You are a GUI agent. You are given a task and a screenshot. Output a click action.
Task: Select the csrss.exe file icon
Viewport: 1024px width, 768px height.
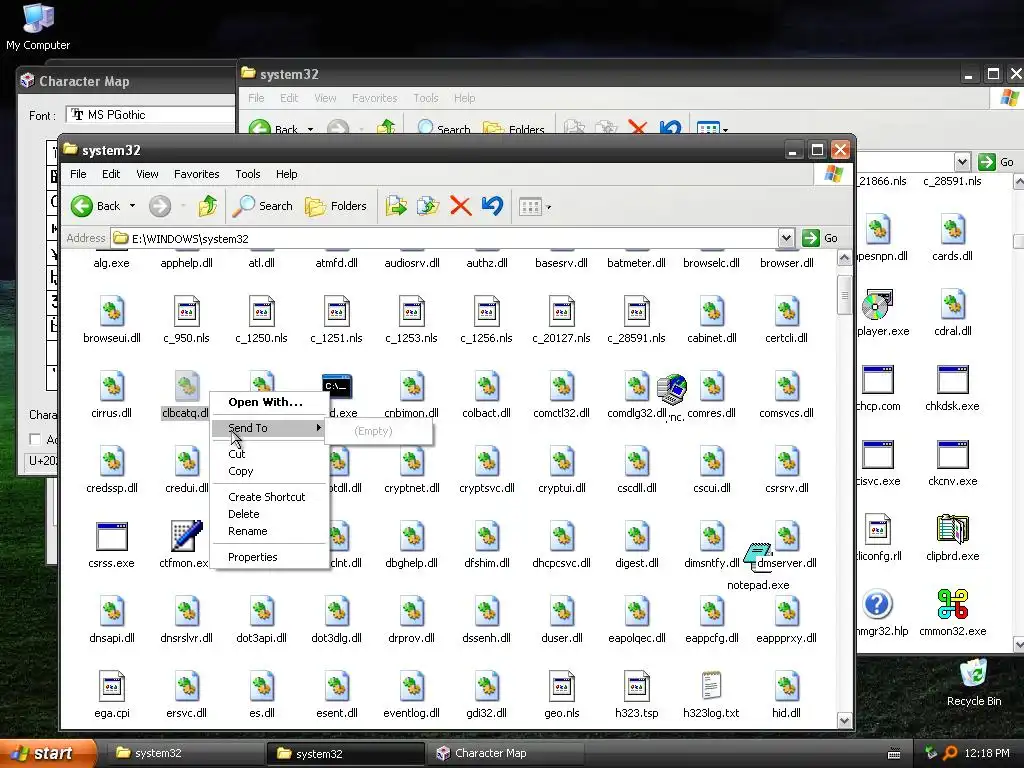tap(112, 537)
